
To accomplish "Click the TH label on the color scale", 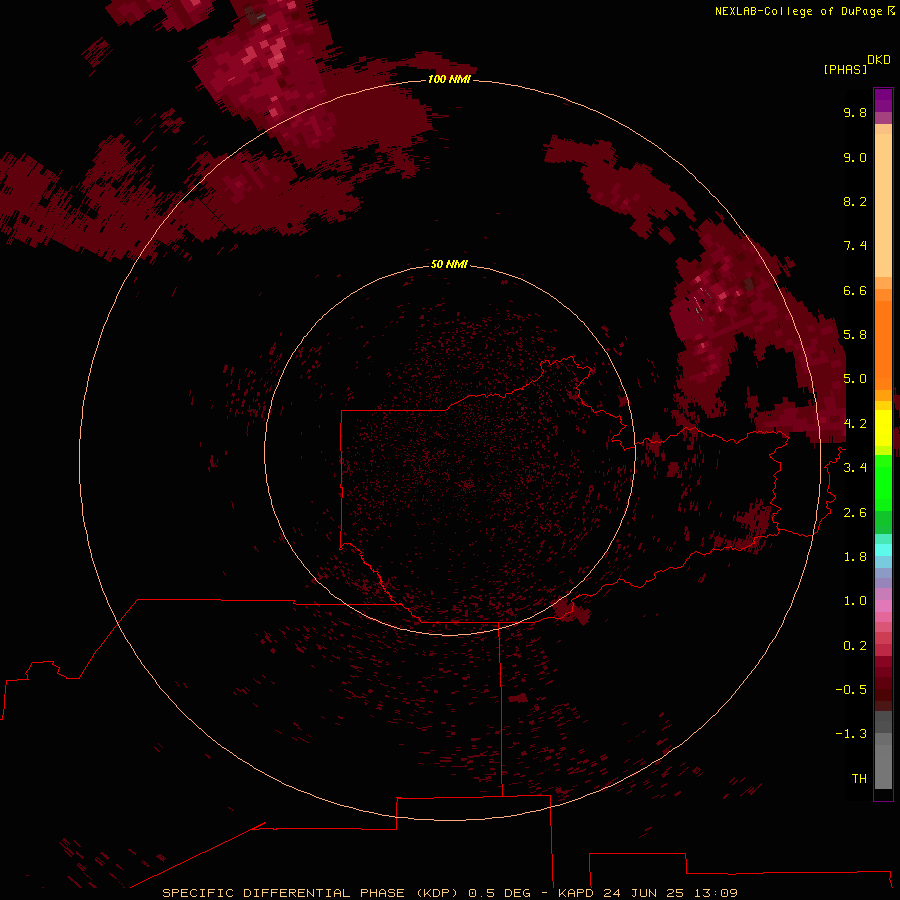I will click(859, 779).
